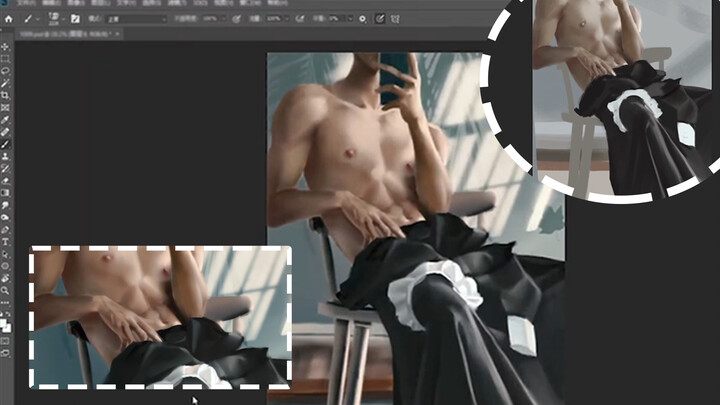Open the Image menu
The height and width of the screenshot is (405, 720).
[76, 3]
